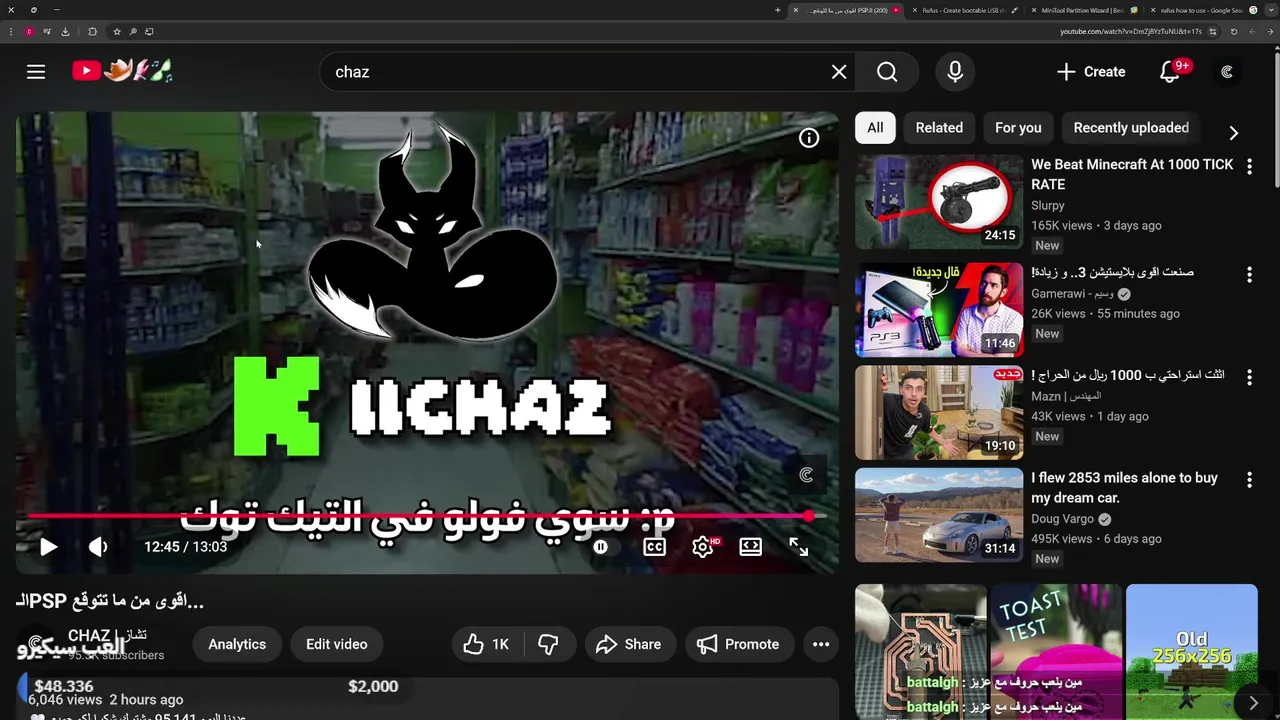Open the Slurpy channel name

[x=1048, y=205]
